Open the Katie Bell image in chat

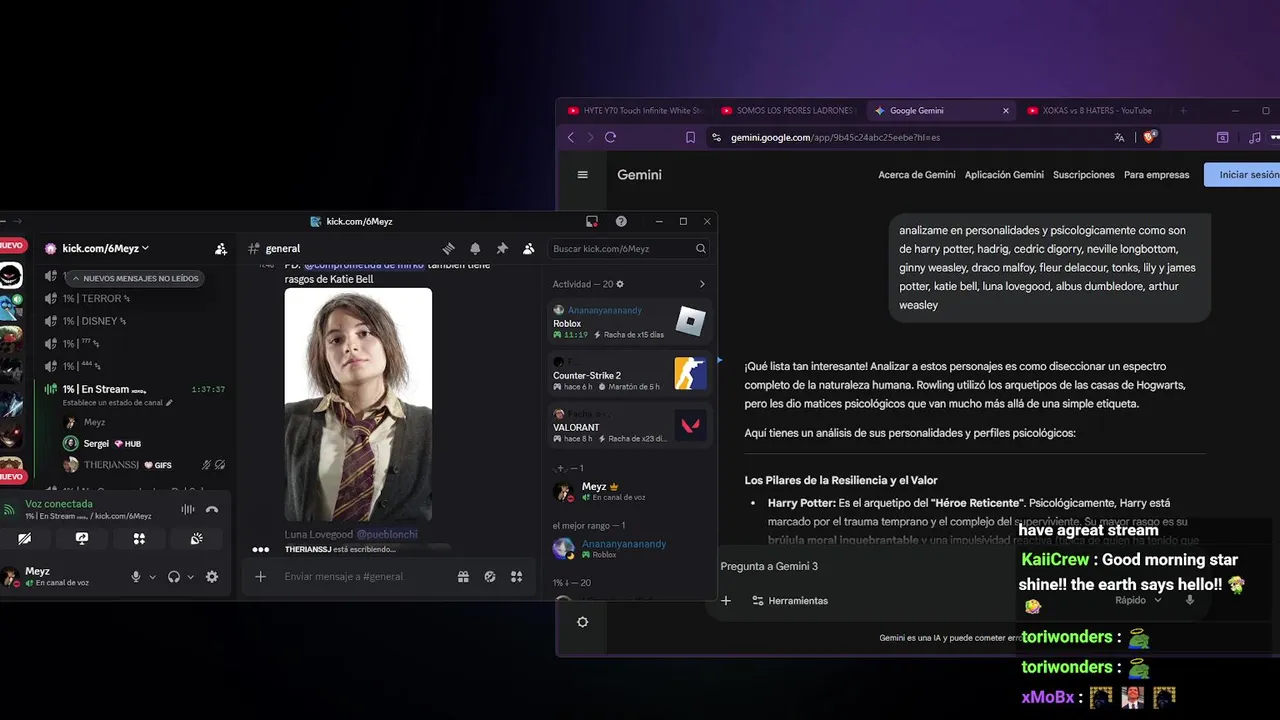click(358, 404)
